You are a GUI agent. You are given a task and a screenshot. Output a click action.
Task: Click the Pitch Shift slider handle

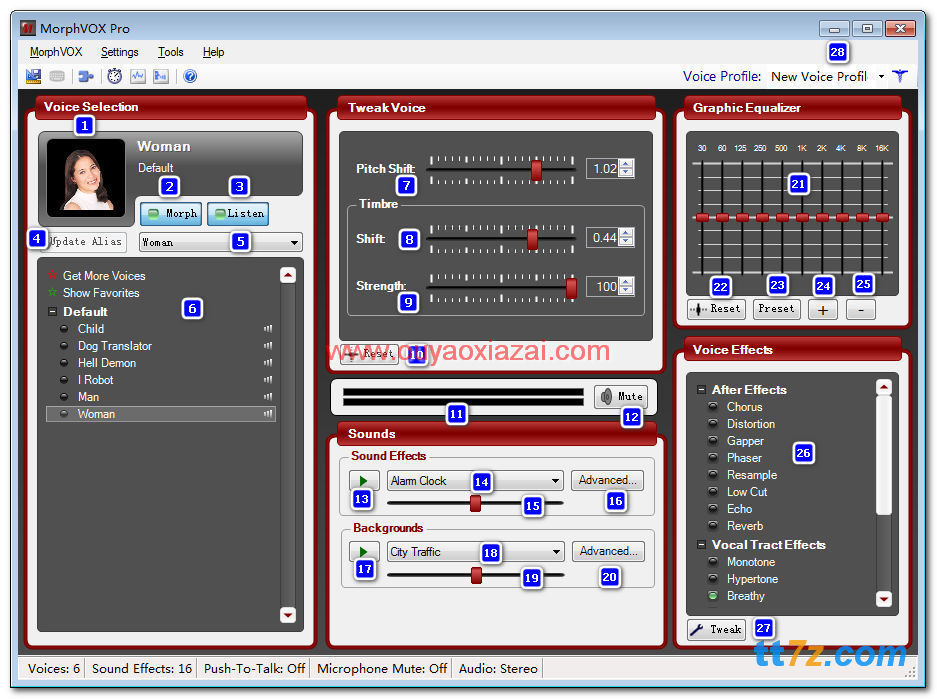point(536,170)
